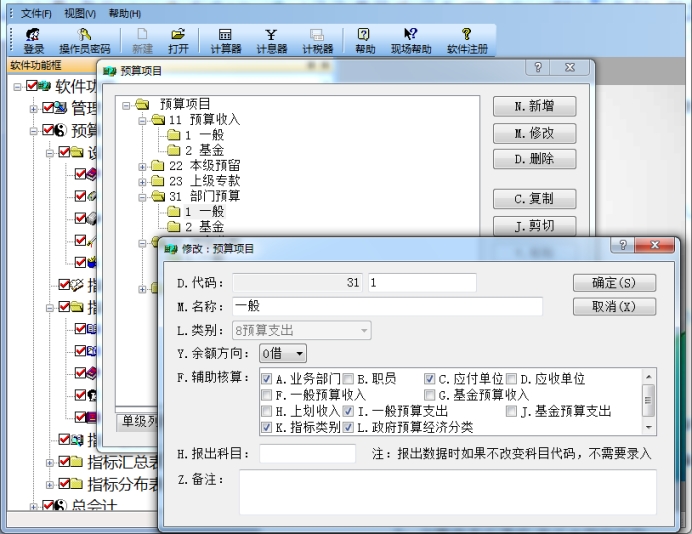Select 2 基金 under 11 预算收入

point(204,150)
